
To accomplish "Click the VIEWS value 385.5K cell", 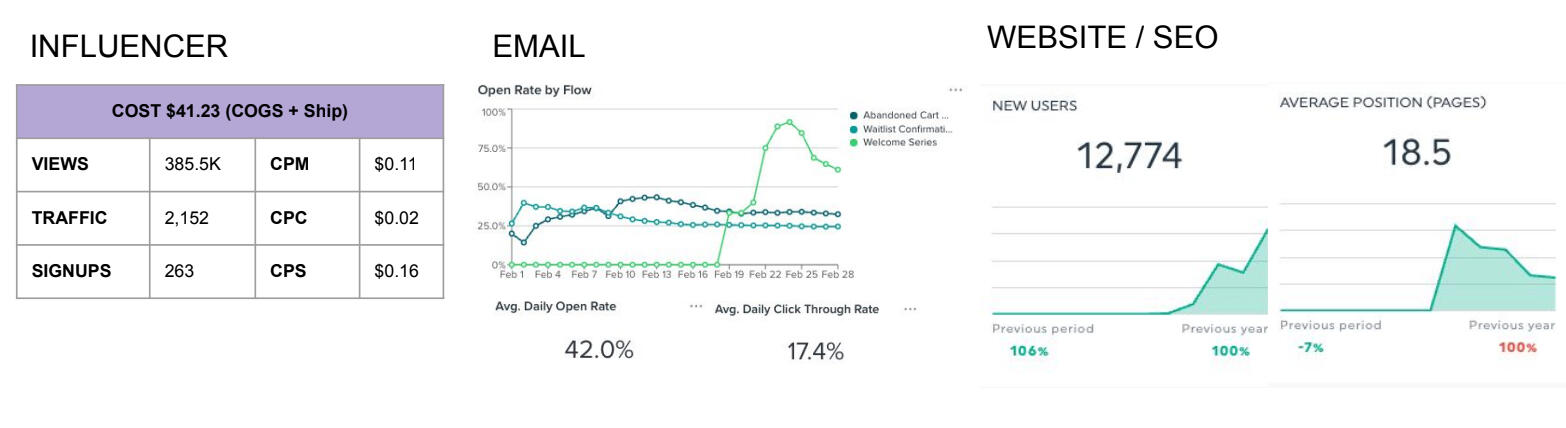I will [x=202, y=164].
